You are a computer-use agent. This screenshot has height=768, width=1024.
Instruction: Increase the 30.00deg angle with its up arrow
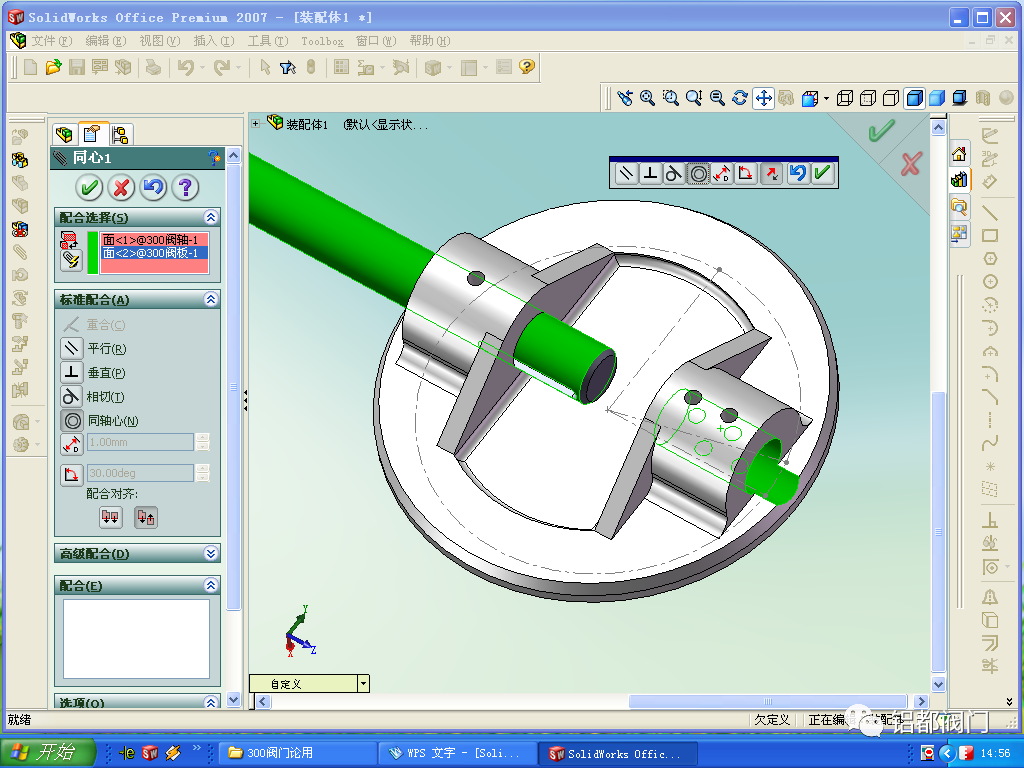click(202, 468)
